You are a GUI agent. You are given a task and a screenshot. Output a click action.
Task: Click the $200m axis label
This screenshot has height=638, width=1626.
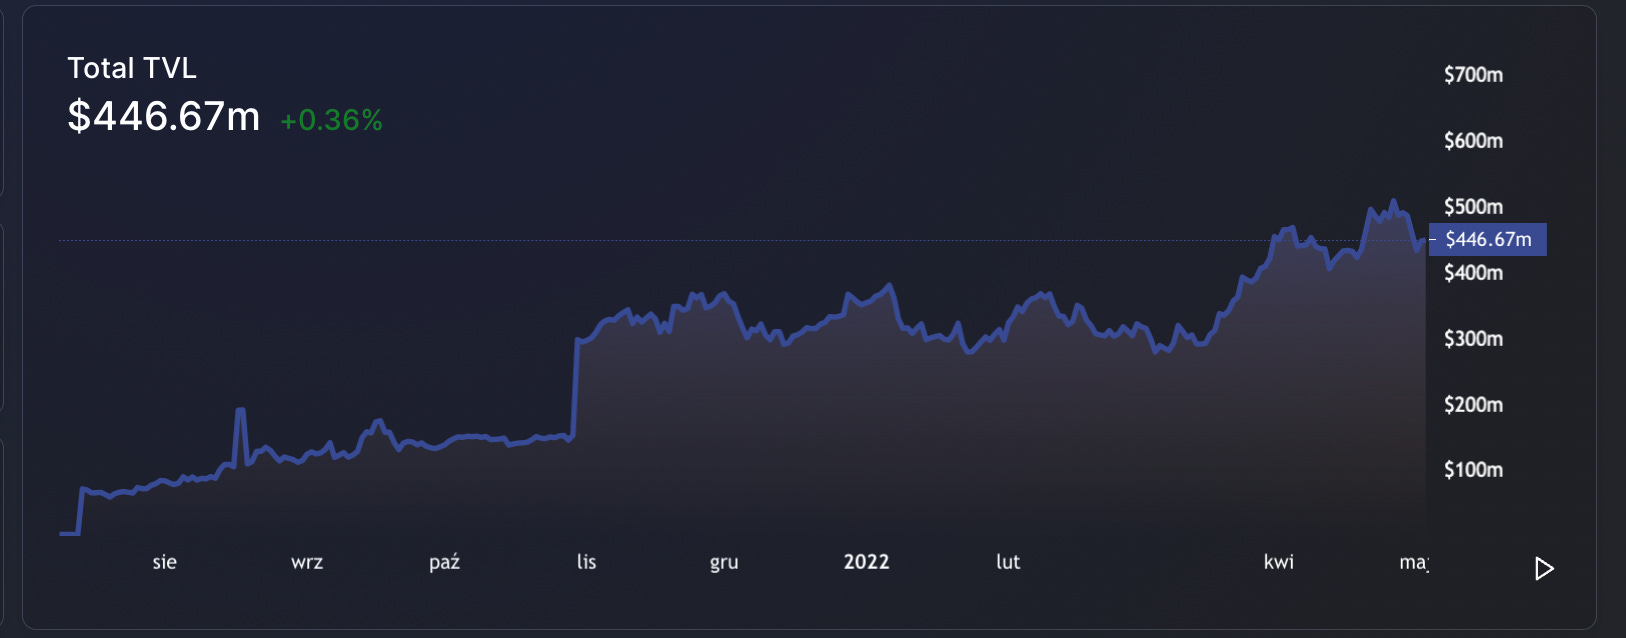[x=1473, y=405]
